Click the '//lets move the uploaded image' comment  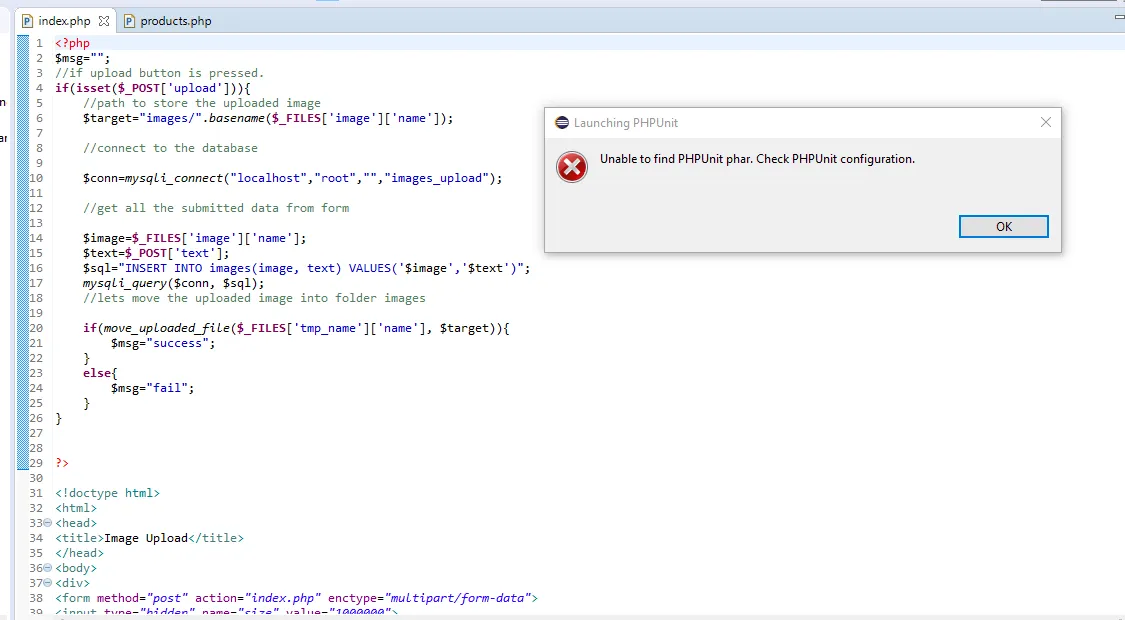[254, 298]
